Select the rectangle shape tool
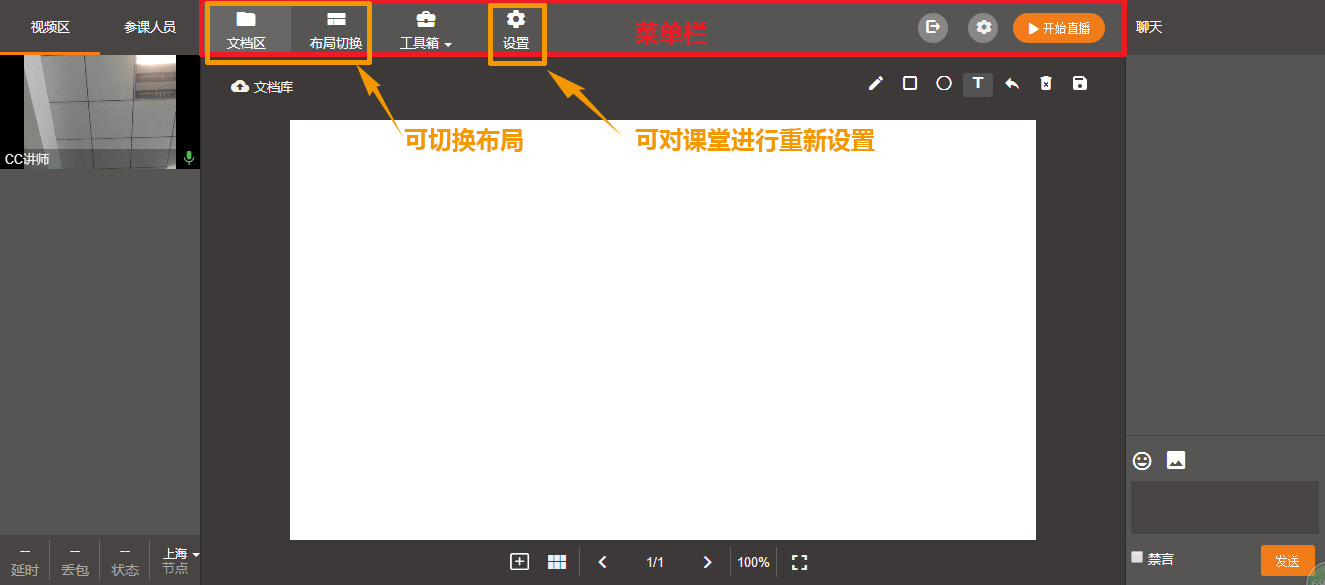 [x=910, y=84]
